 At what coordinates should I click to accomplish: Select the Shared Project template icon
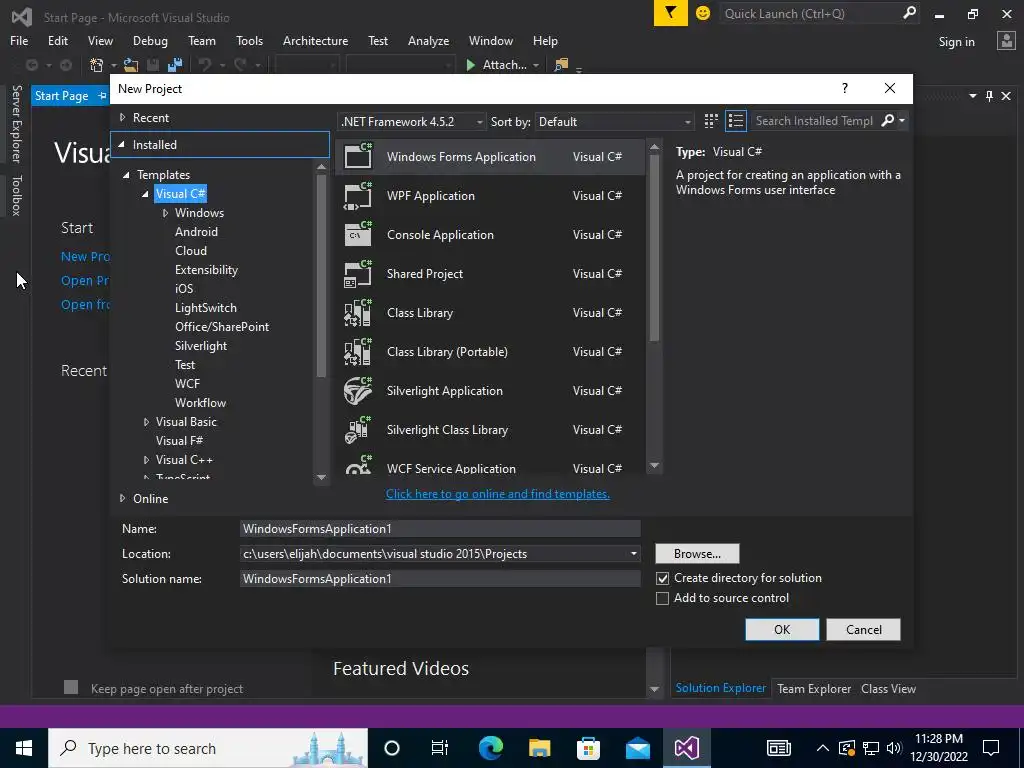(358, 274)
